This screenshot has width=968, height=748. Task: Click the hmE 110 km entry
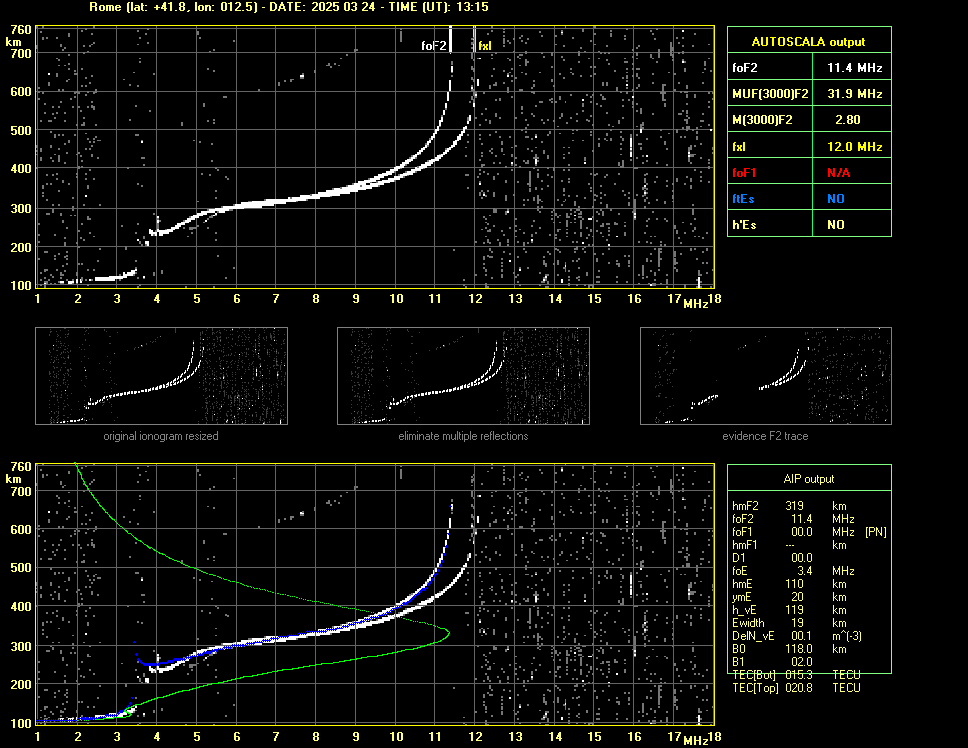coord(788,584)
